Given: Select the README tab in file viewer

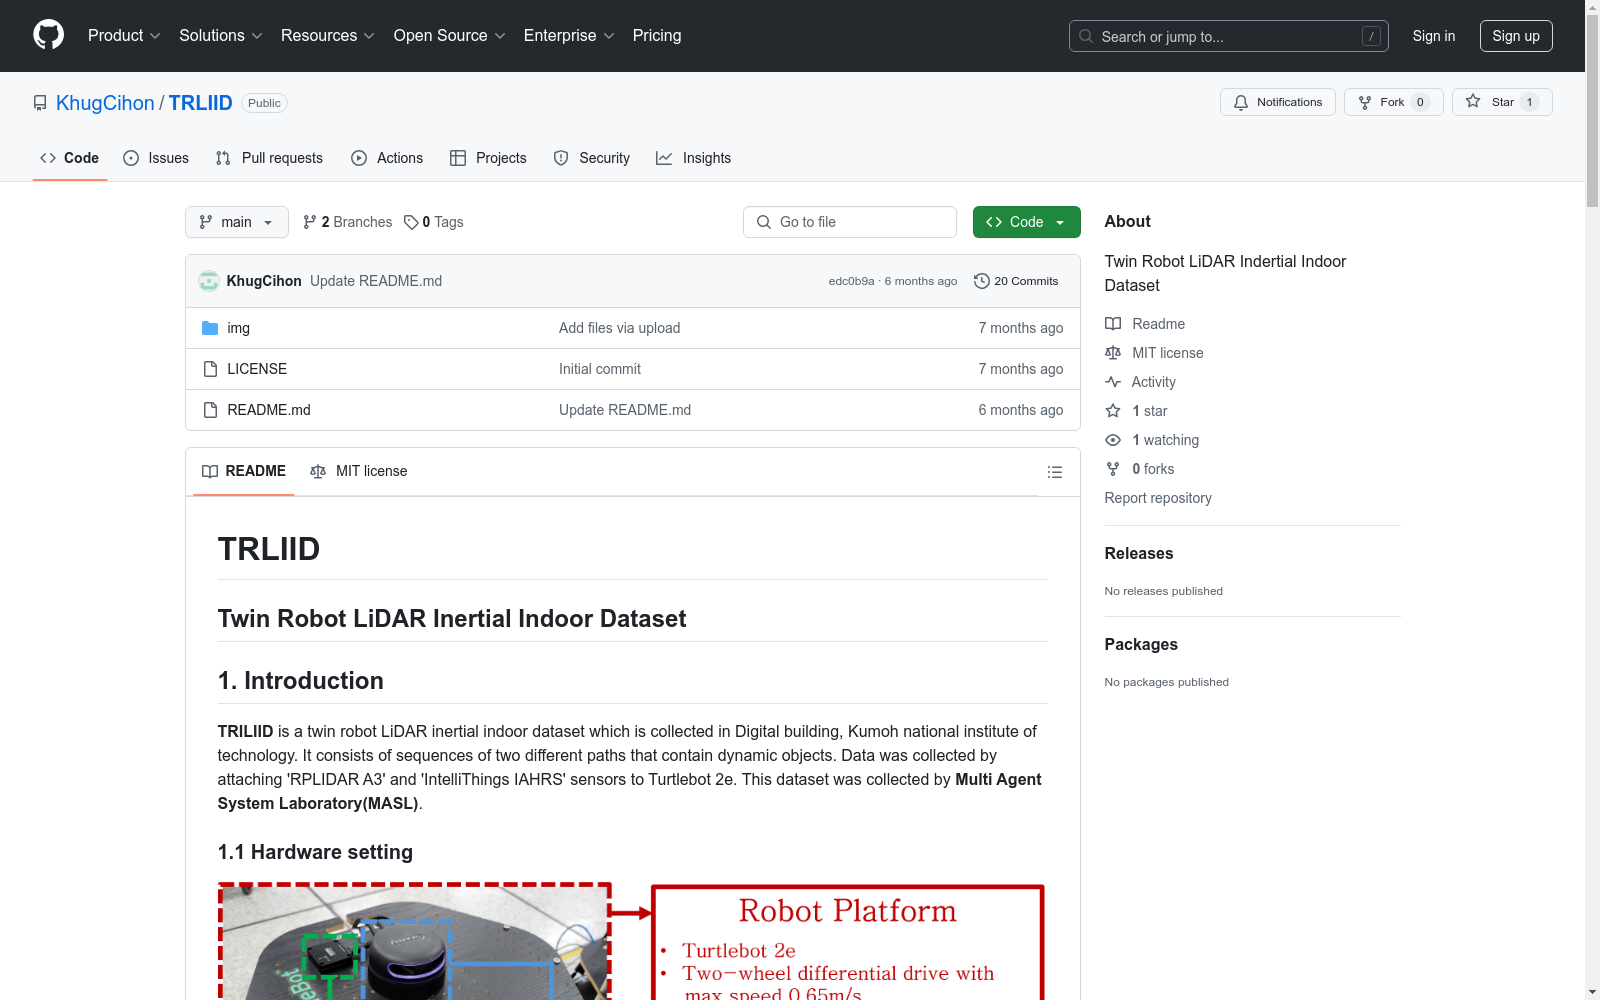Looking at the screenshot, I should (x=244, y=471).
